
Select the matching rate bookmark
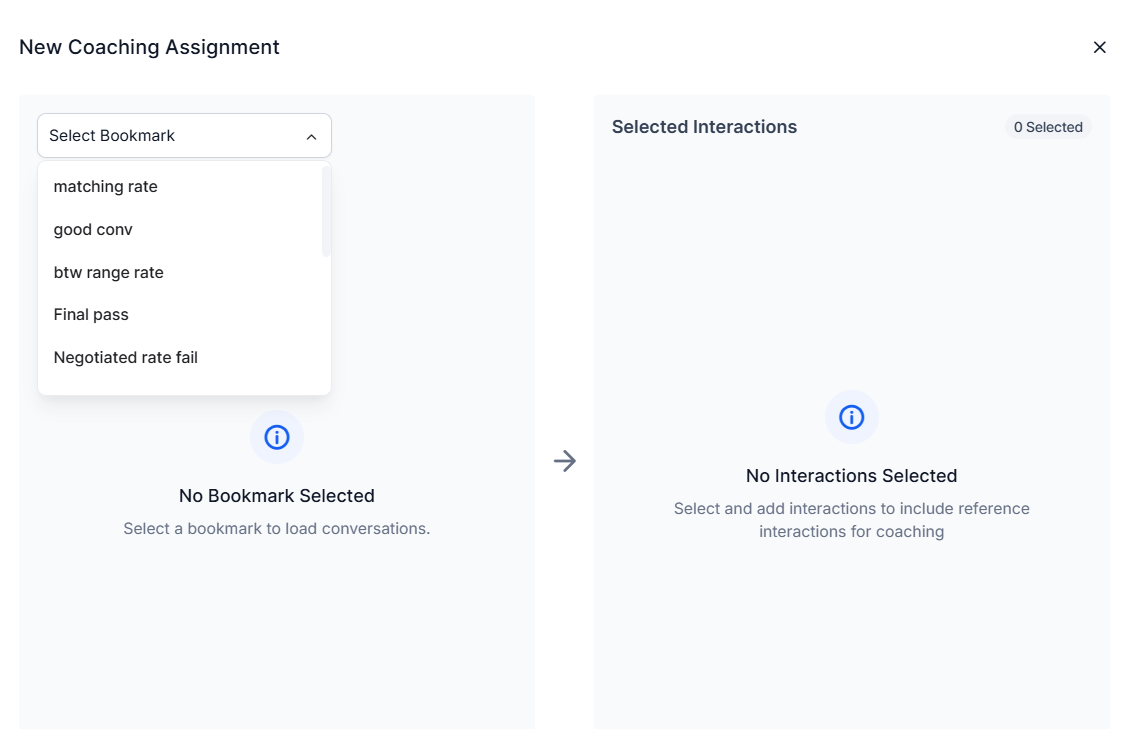tap(105, 186)
